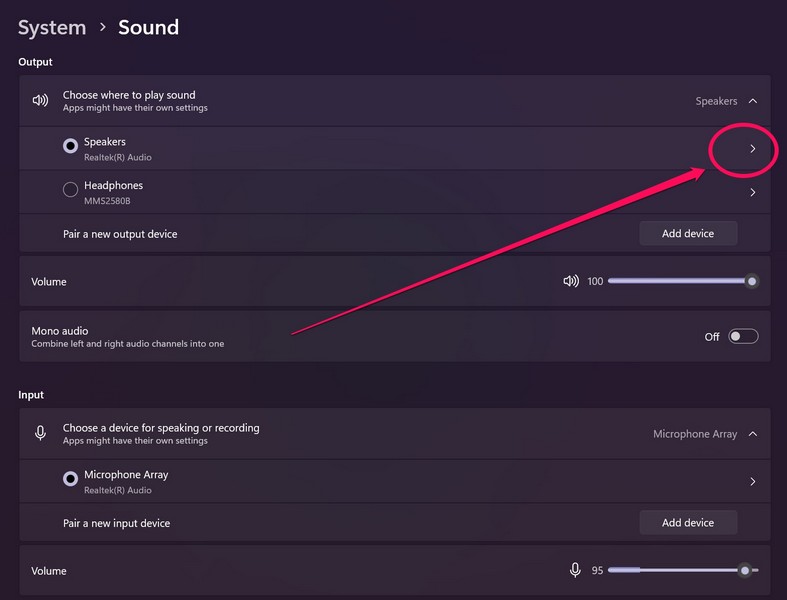Toggle the Mono audio switch

743,337
